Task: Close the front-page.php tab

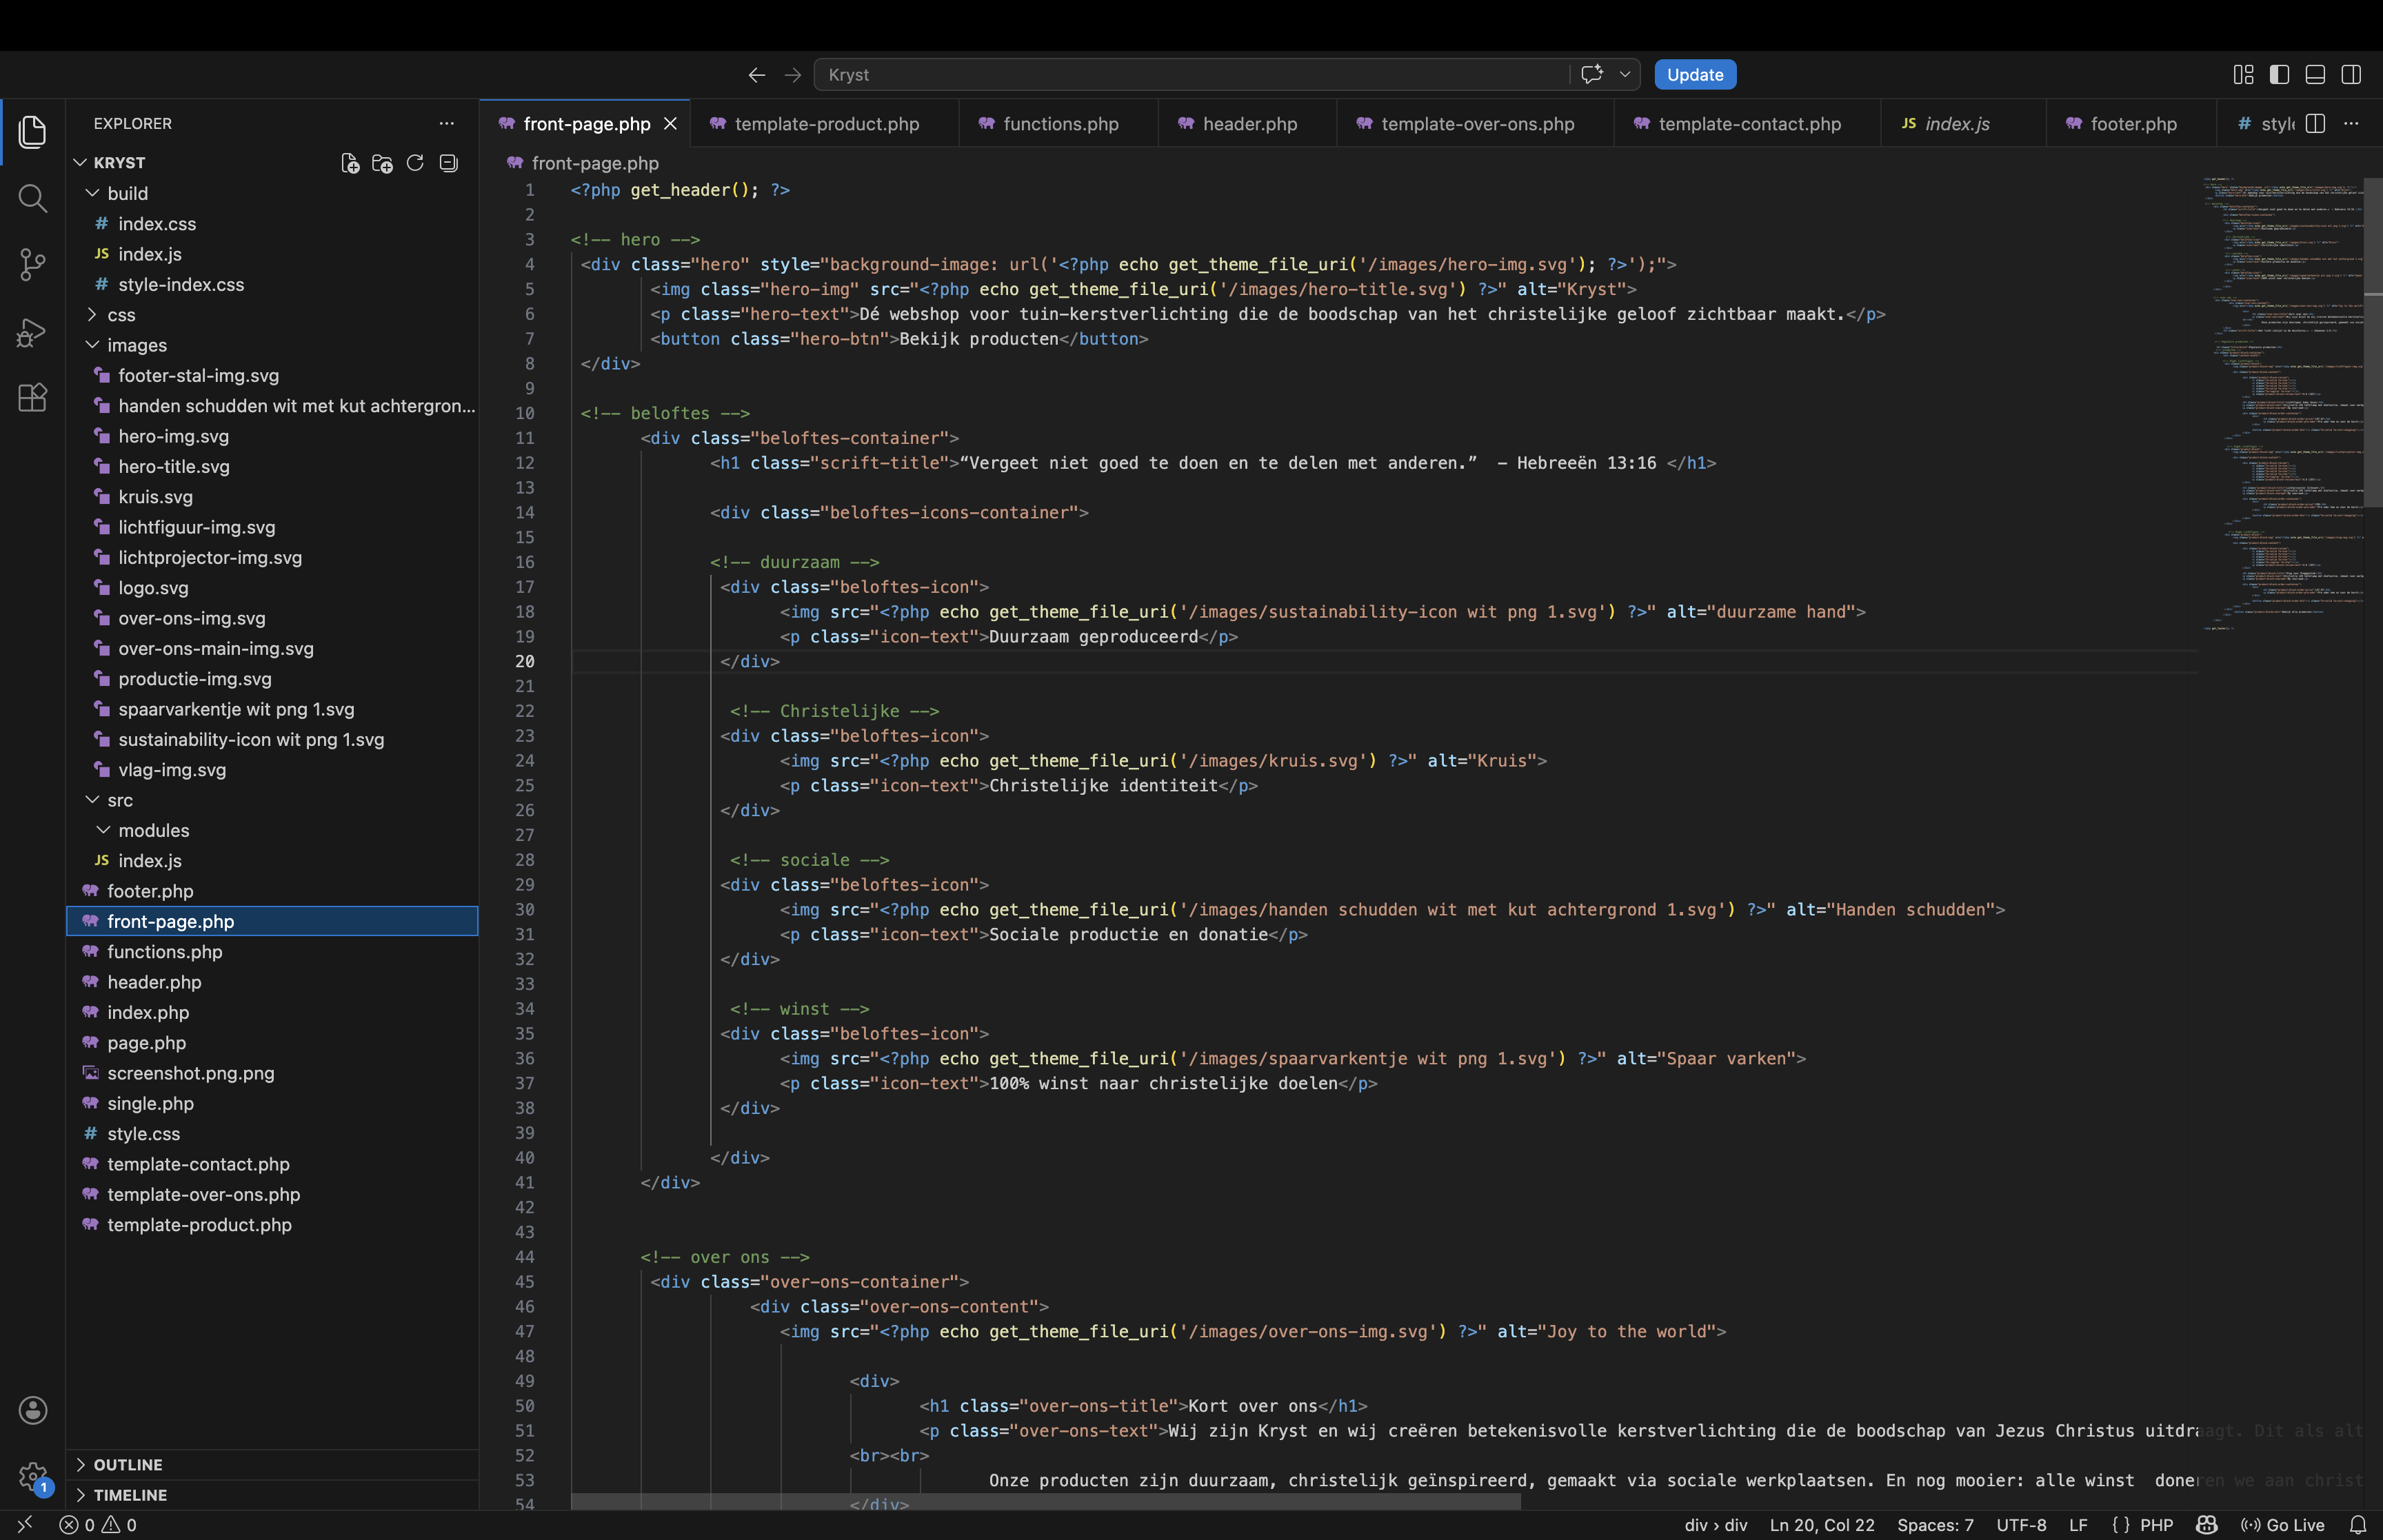Action: 670,124
